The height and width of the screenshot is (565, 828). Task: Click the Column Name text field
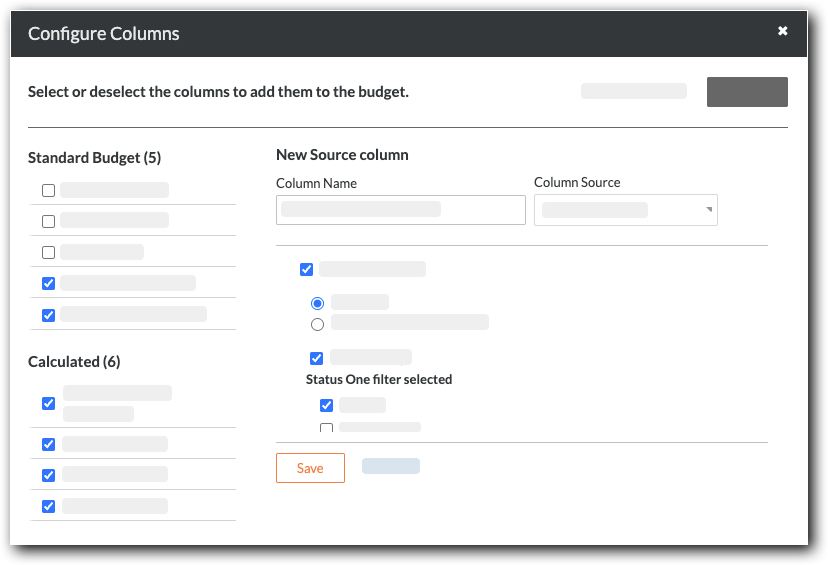coord(400,210)
